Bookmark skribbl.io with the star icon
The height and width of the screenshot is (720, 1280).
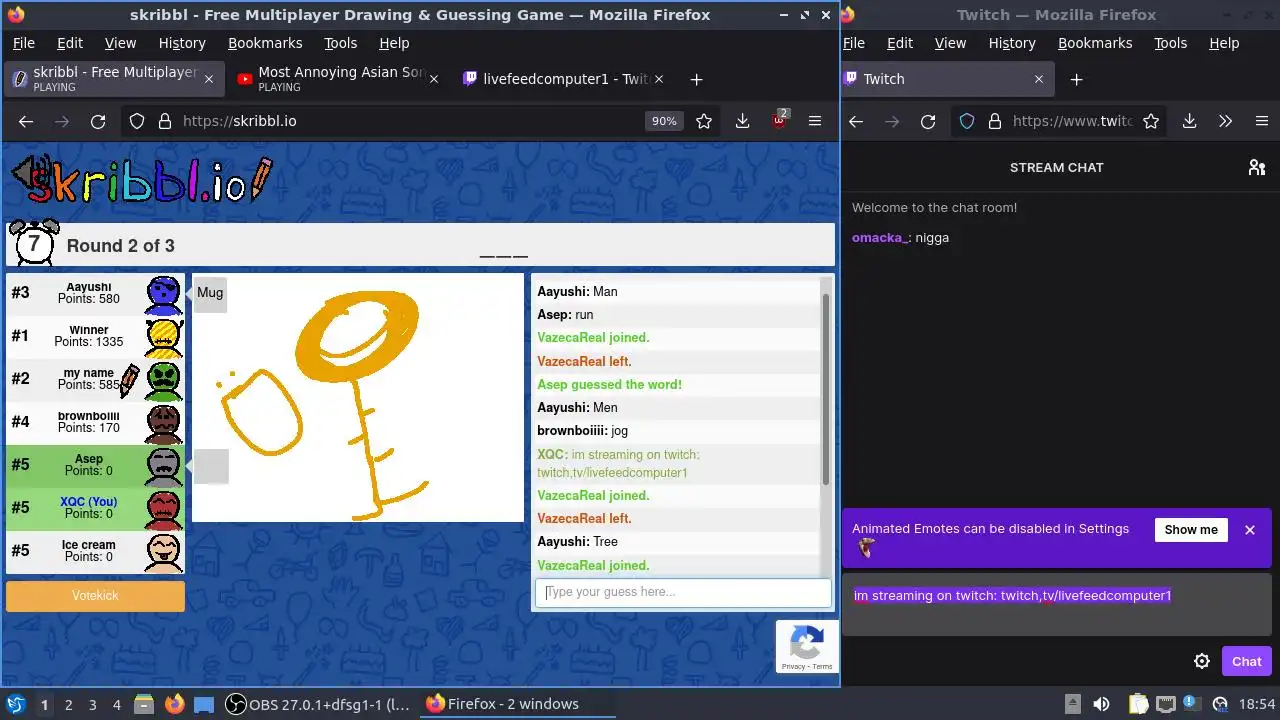(704, 121)
